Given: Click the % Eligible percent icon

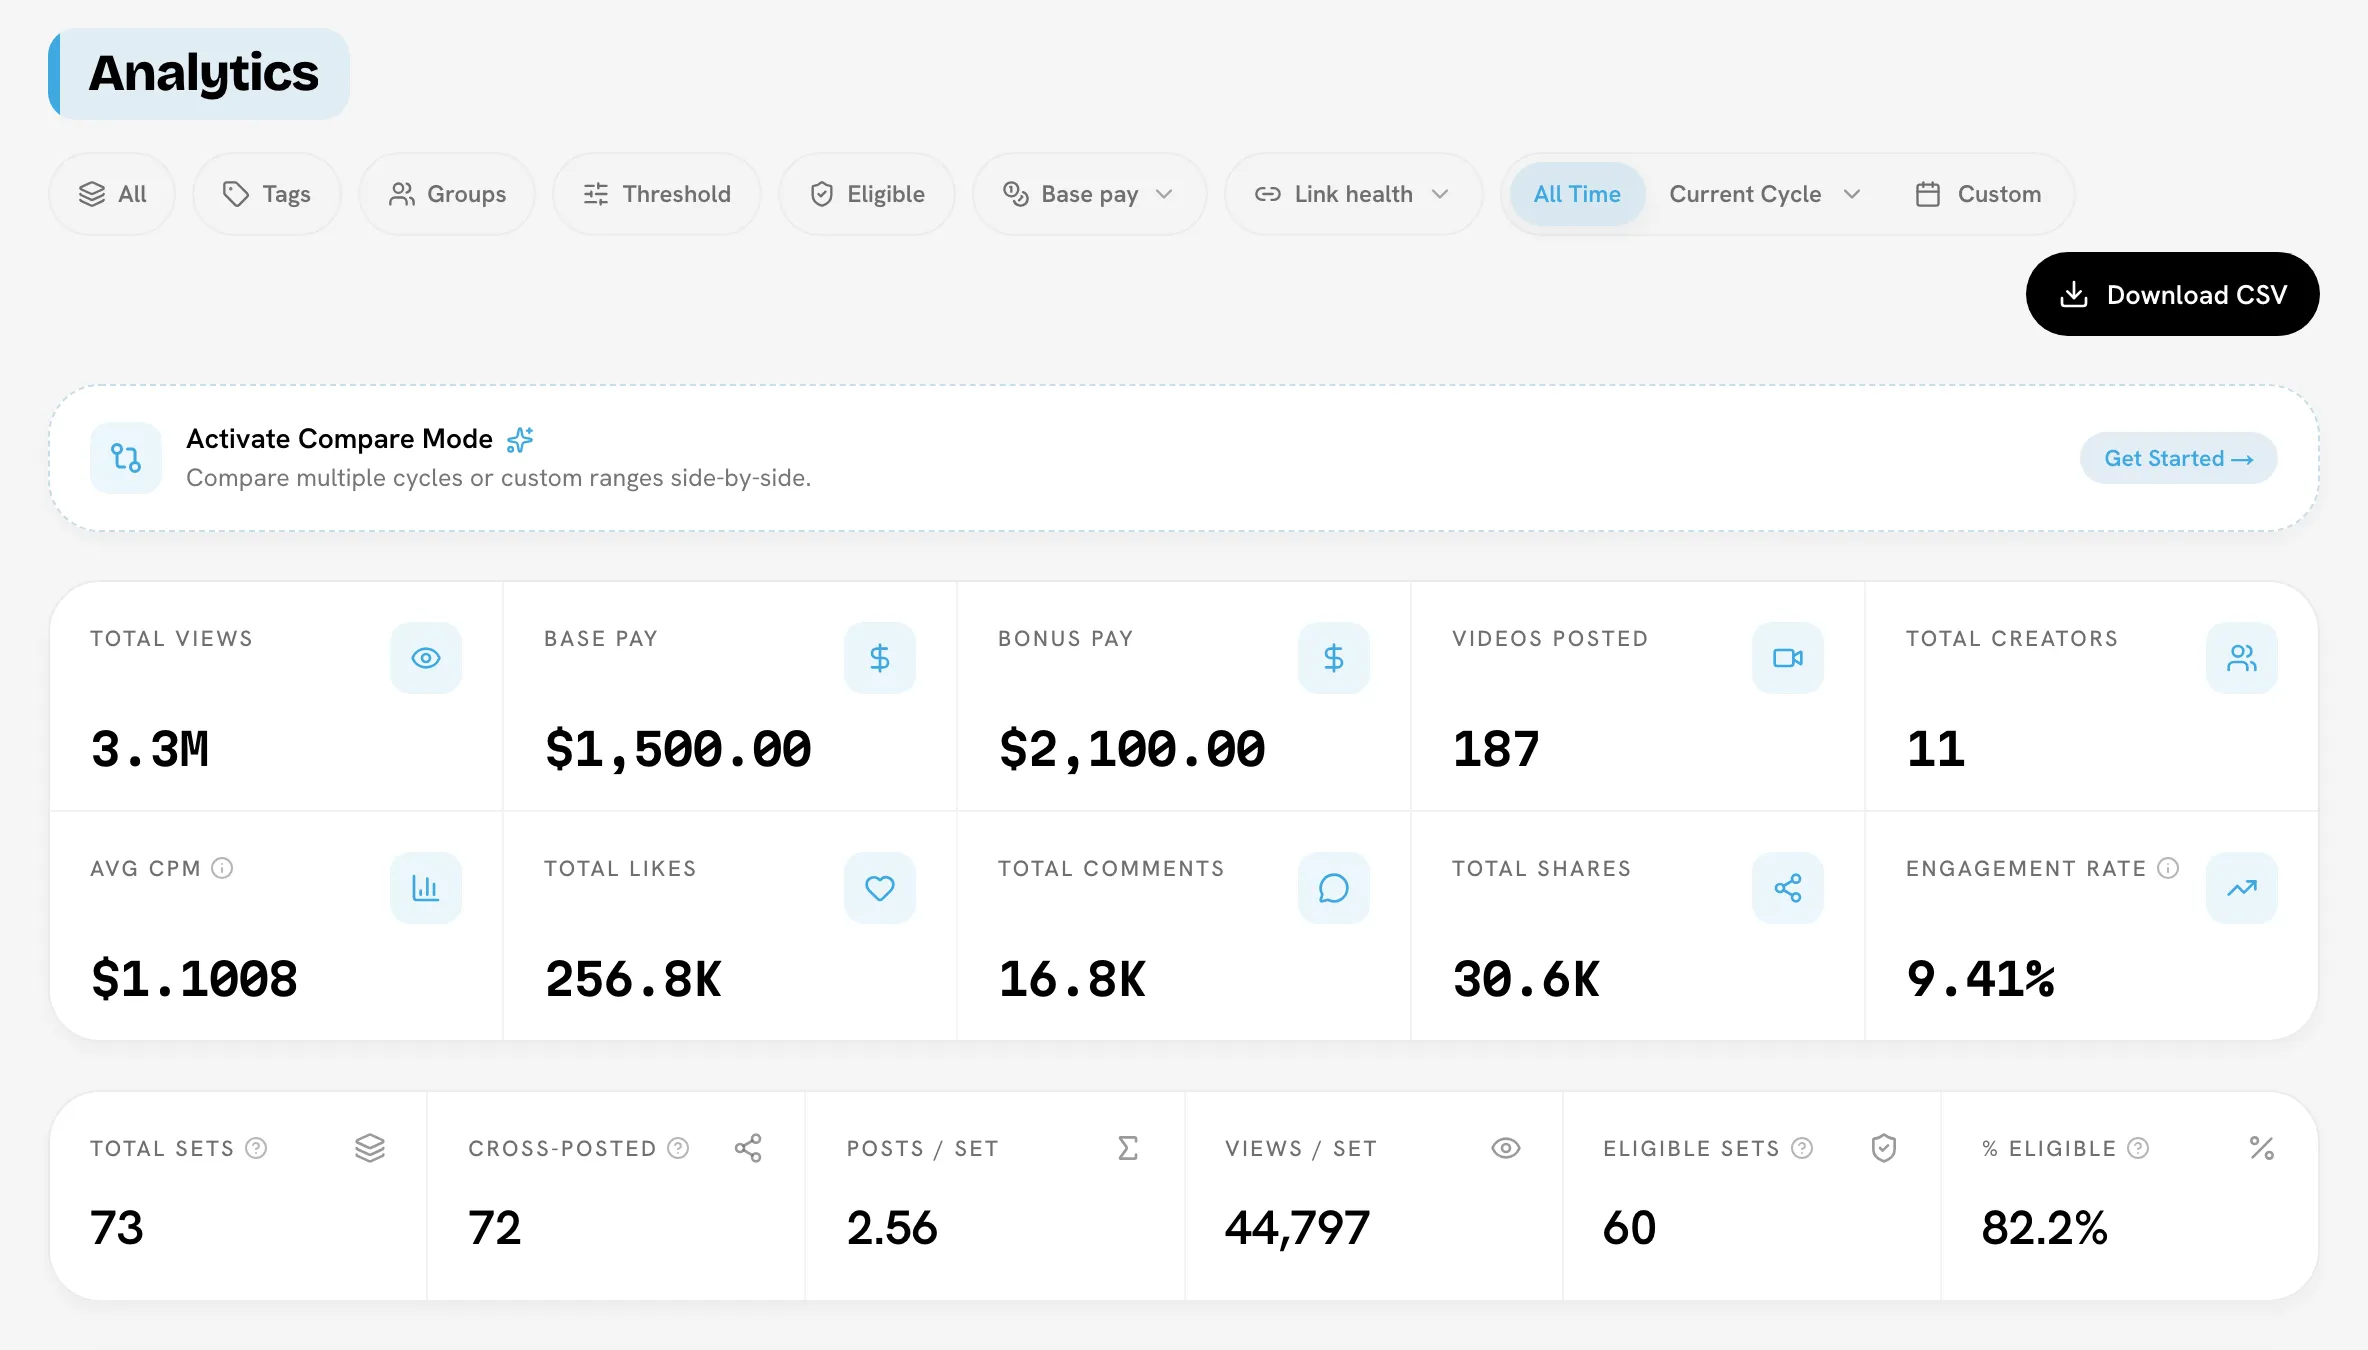Looking at the screenshot, I should [2262, 1148].
